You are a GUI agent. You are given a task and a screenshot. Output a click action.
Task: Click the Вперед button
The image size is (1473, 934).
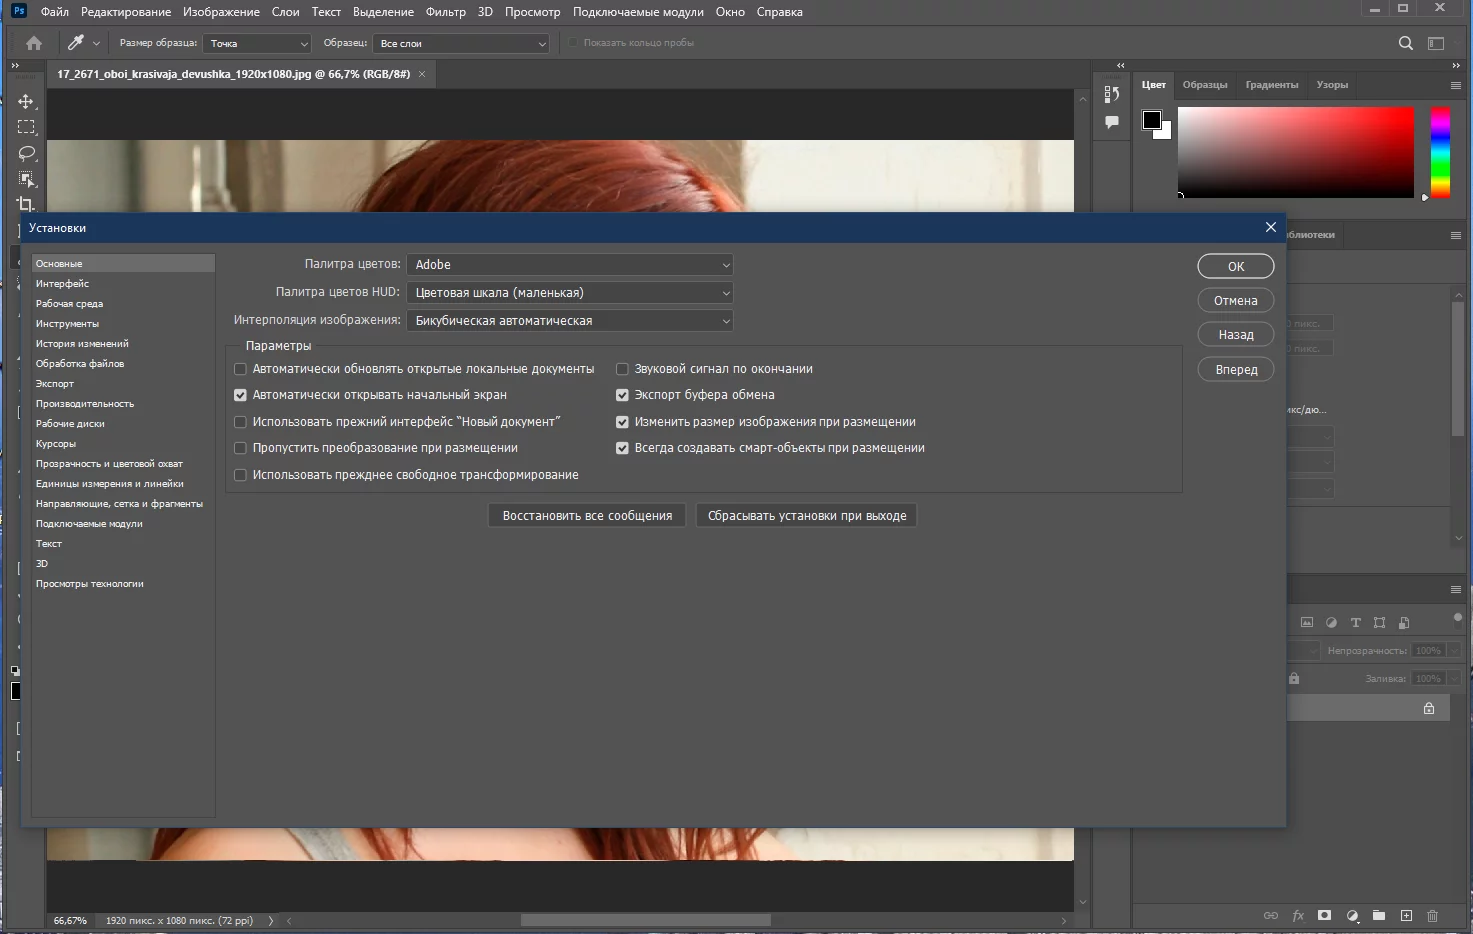(1236, 369)
